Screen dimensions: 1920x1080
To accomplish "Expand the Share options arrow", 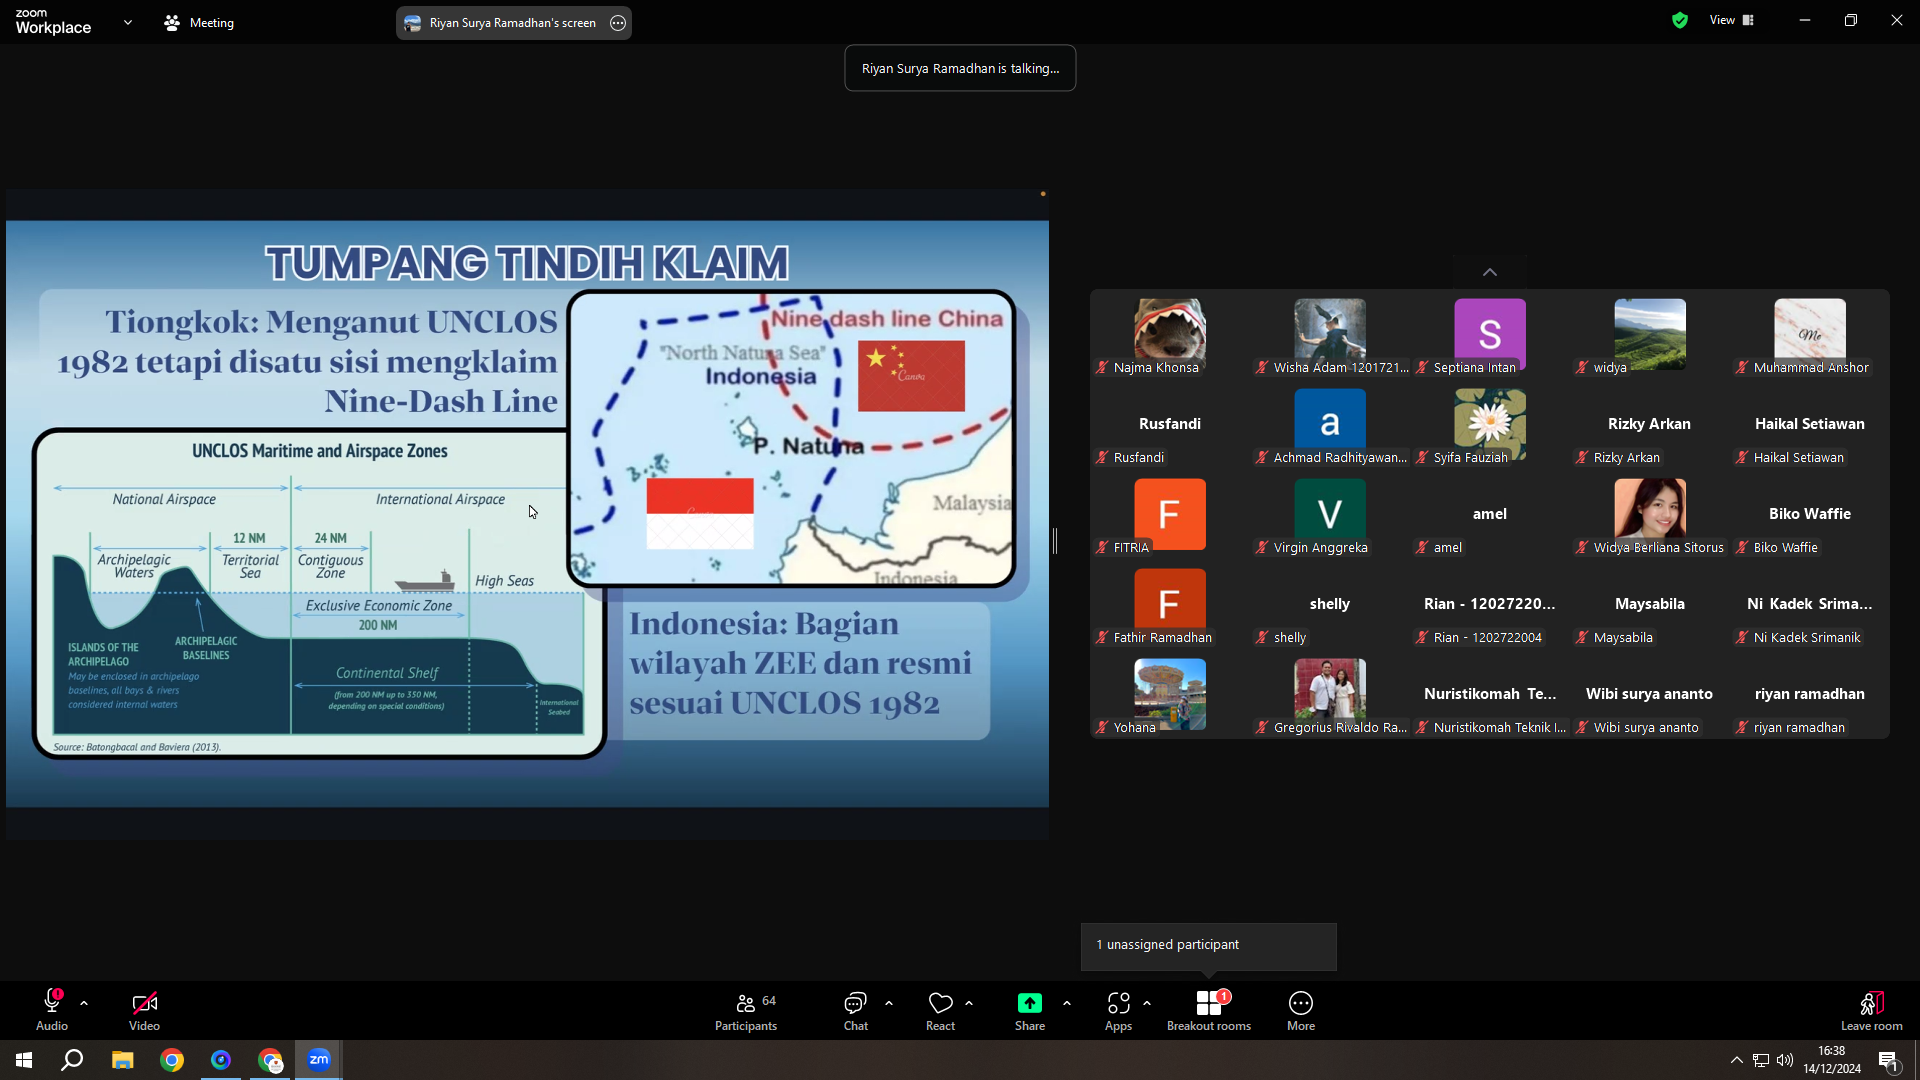I will point(1067,1003).
